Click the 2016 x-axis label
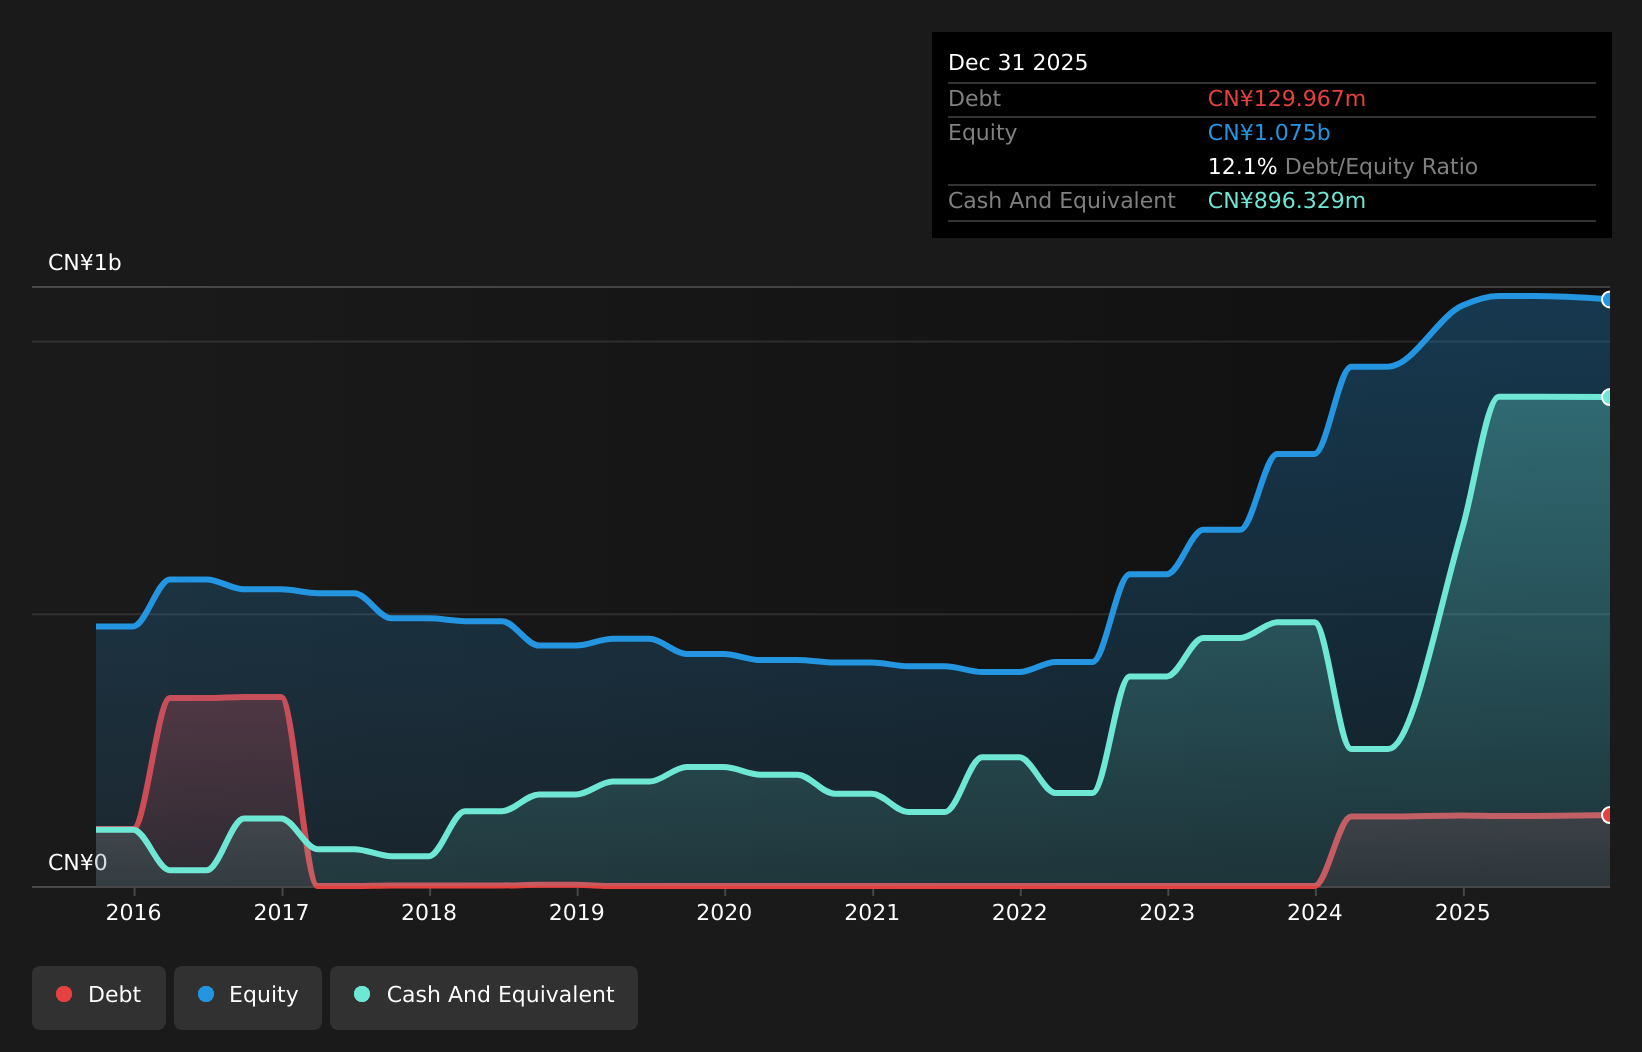Image resolution: width=1642 pixels, height=1052 pixels. 134,912
